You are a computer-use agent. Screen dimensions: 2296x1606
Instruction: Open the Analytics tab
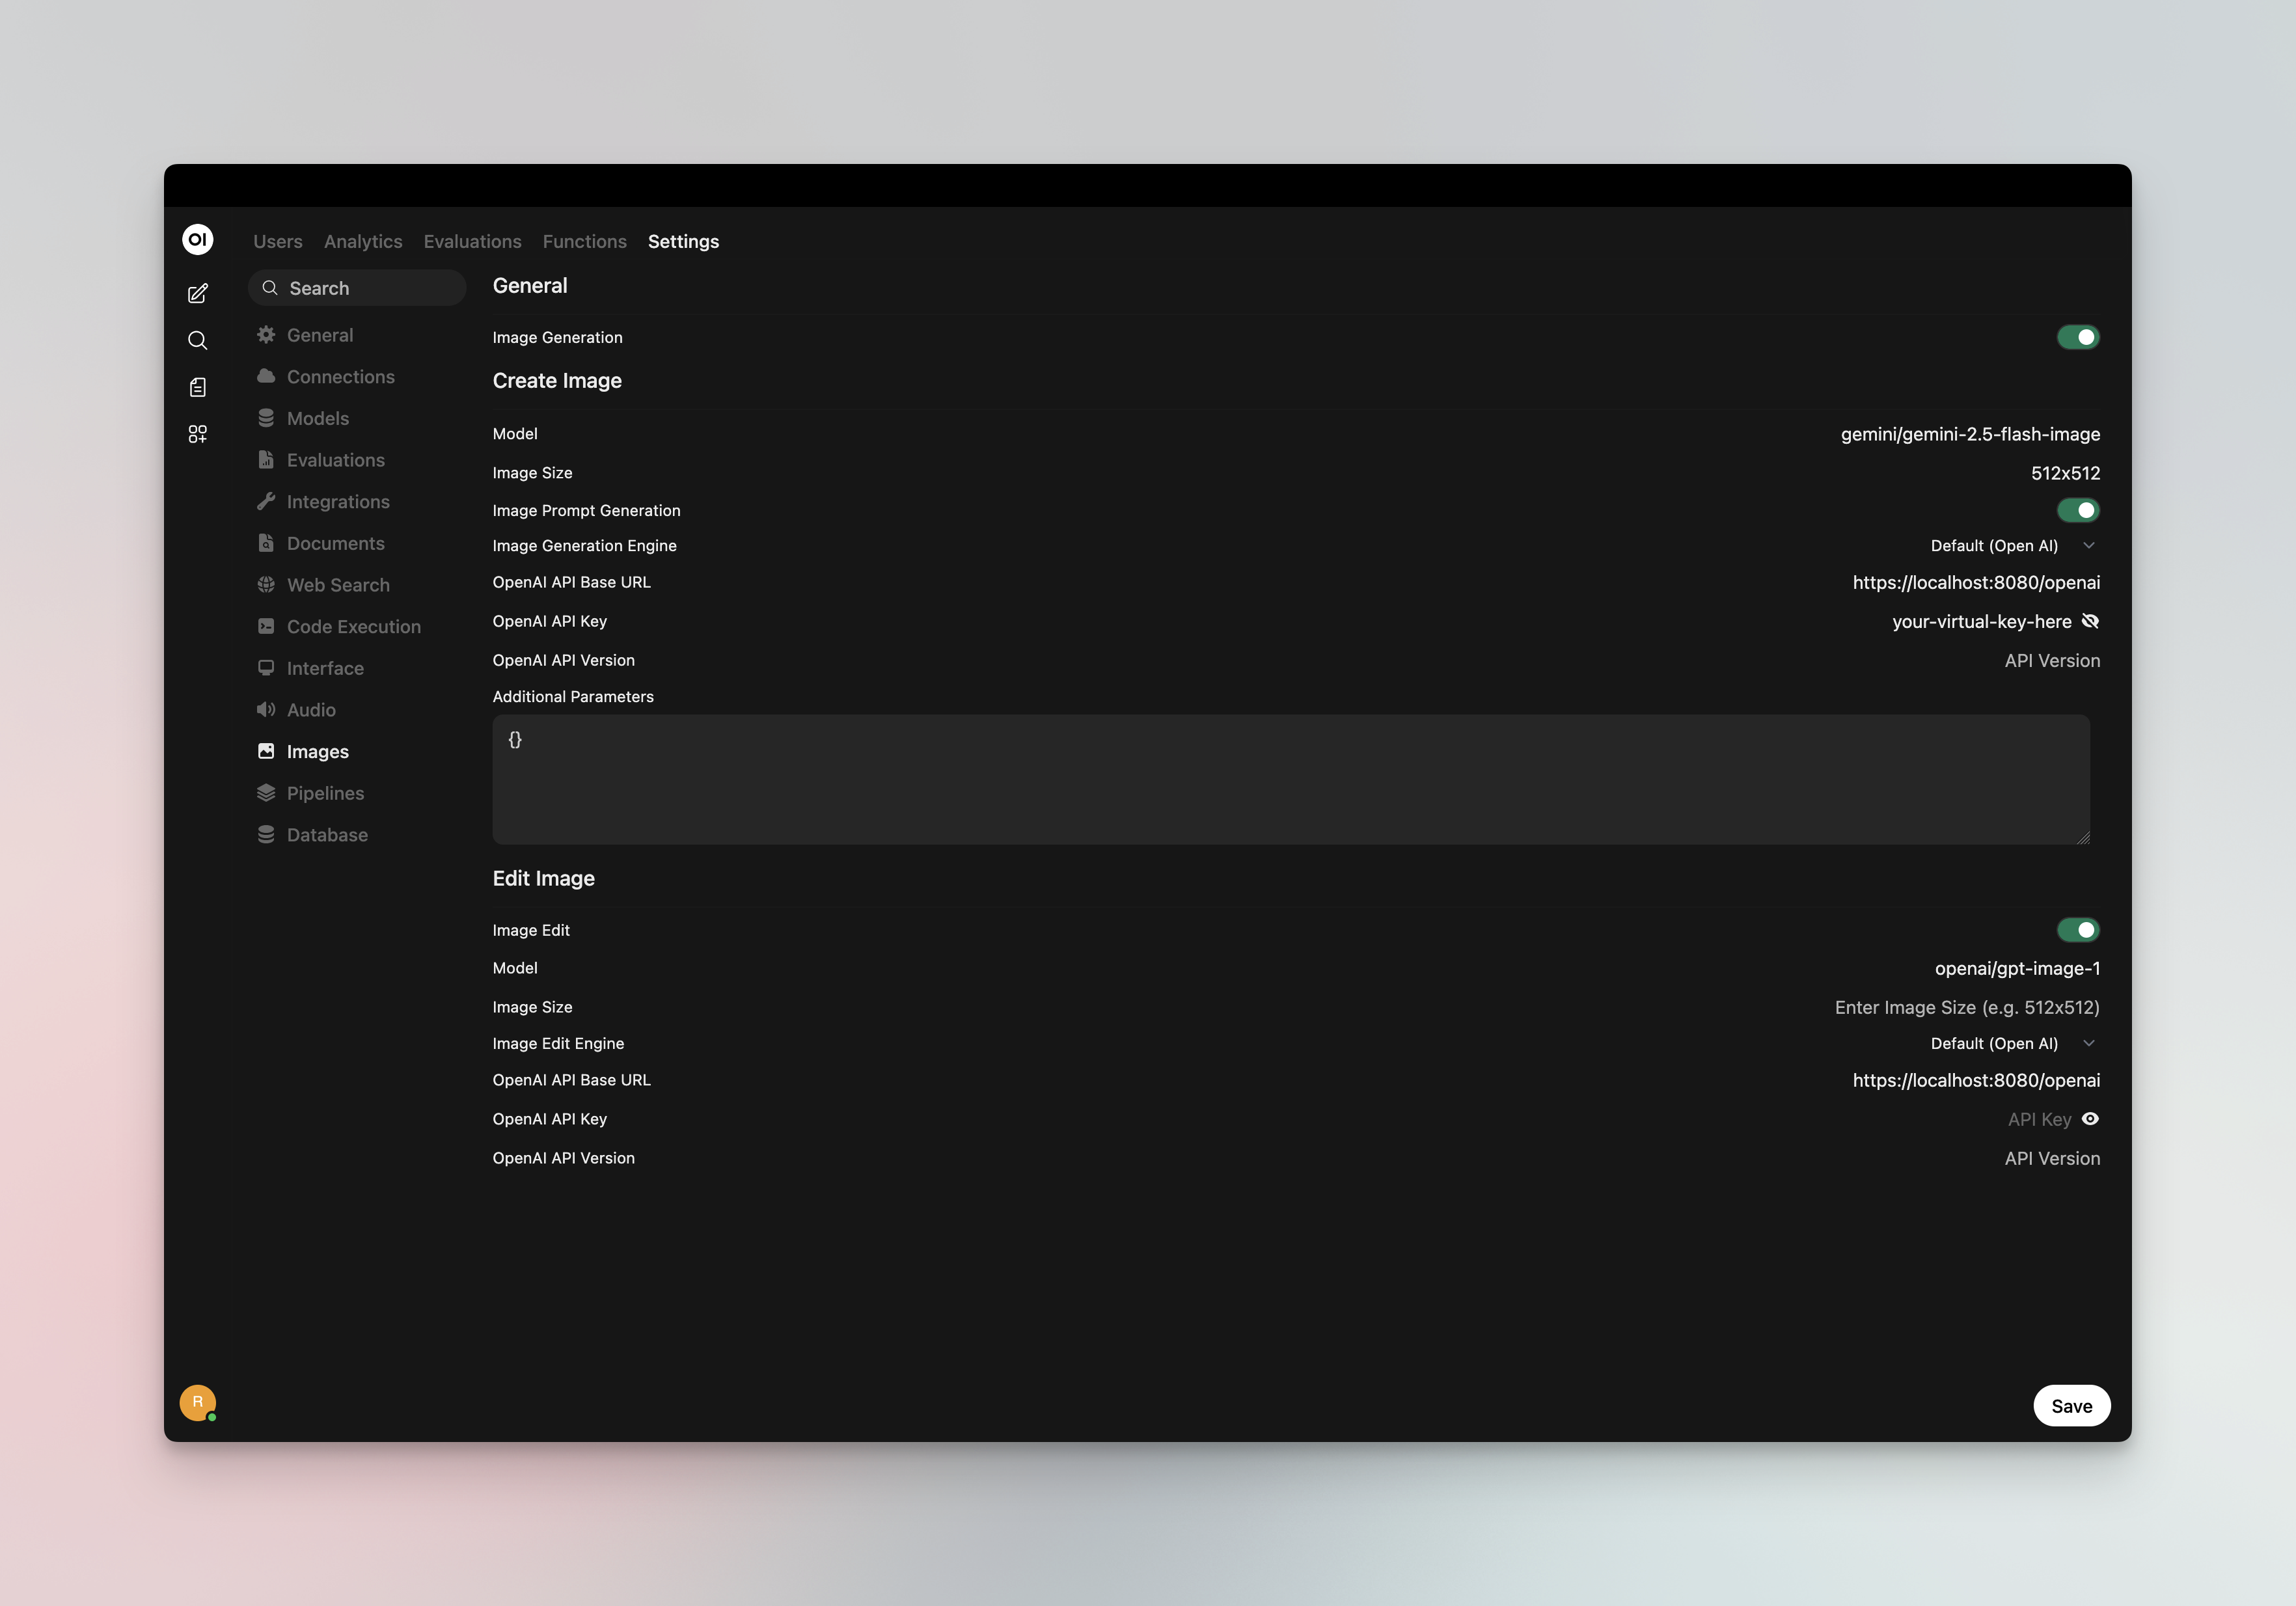coord(363,241)
